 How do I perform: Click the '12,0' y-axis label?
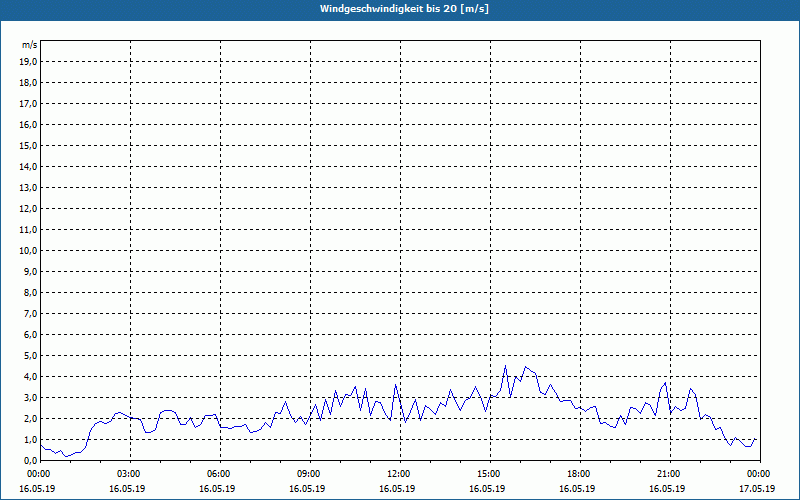tap(28, 209)
